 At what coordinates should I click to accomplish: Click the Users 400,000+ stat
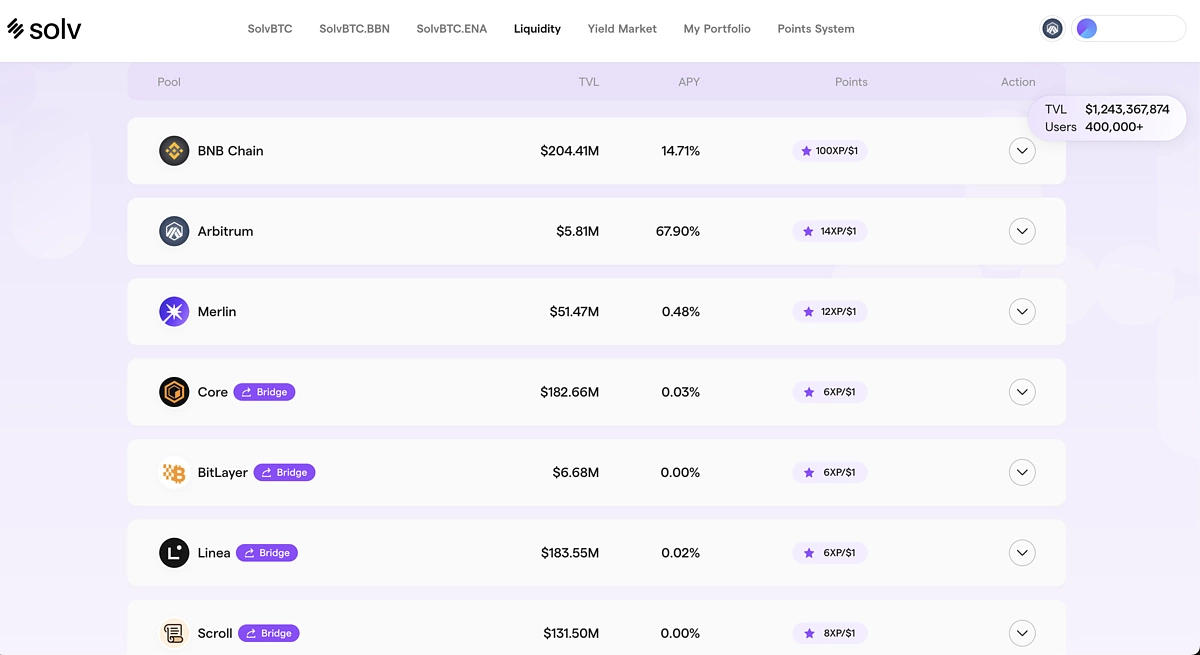1094,127
